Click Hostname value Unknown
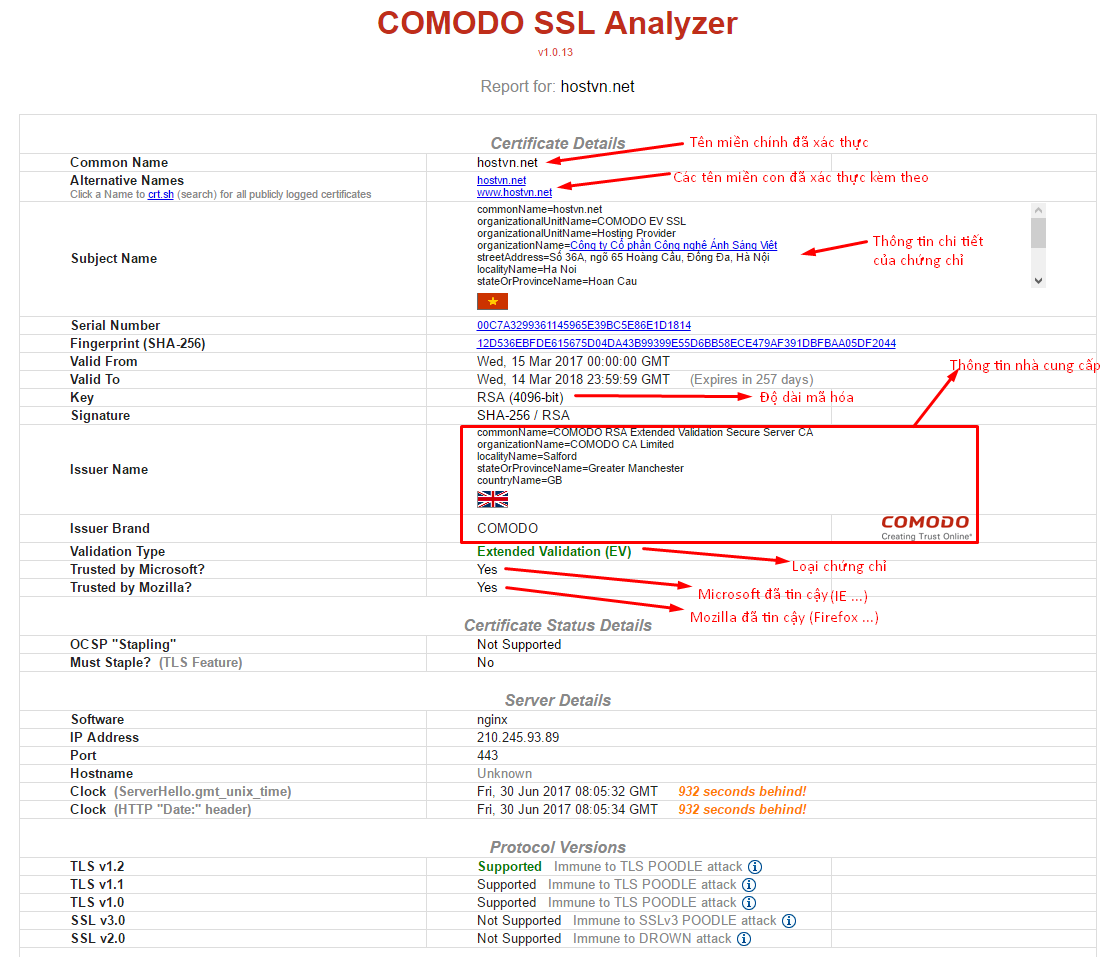 pyautogui.click(x=504, y=774)
